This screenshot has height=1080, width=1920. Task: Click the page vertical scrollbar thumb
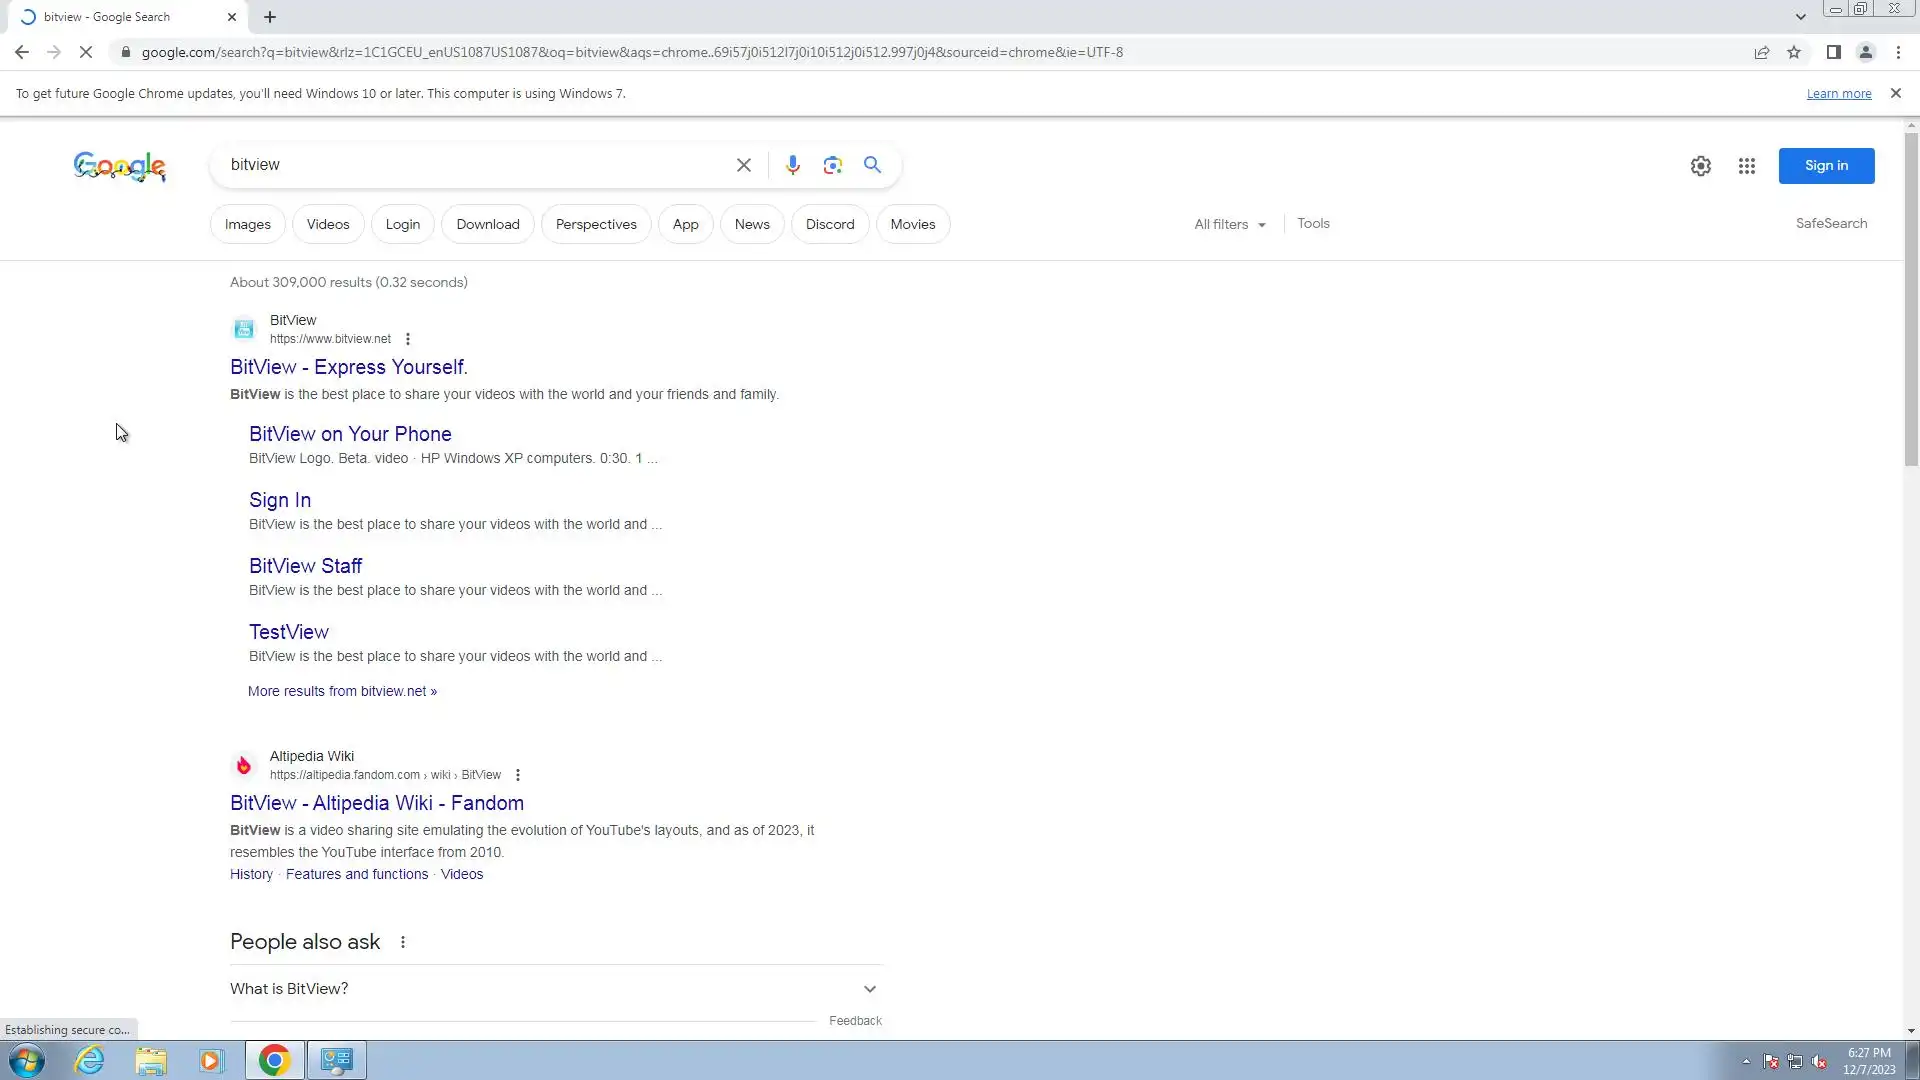(1911, 300)
